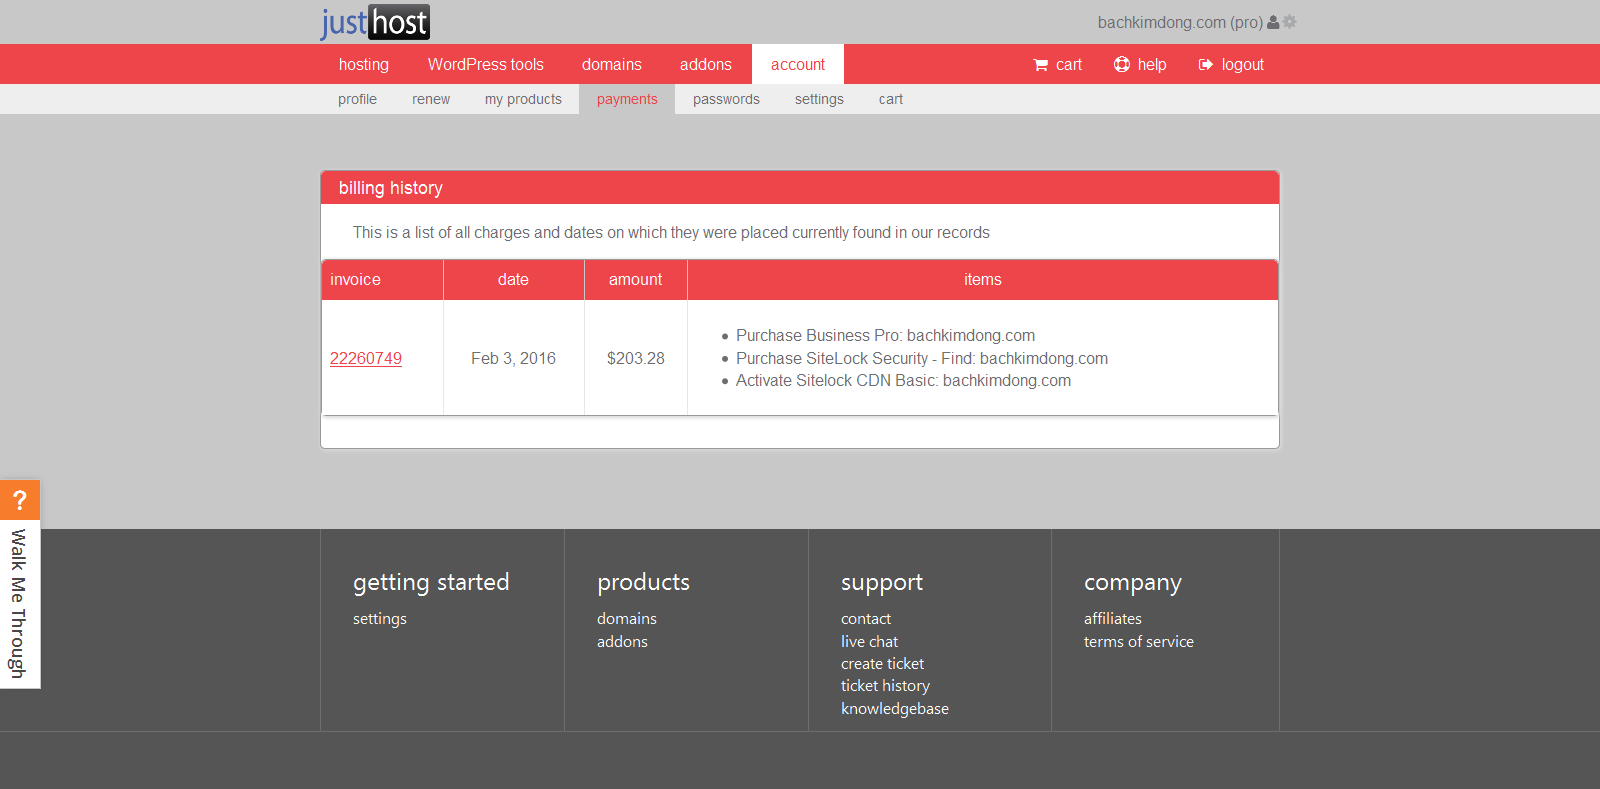Open the orange question mark help widget

[19, 500]
